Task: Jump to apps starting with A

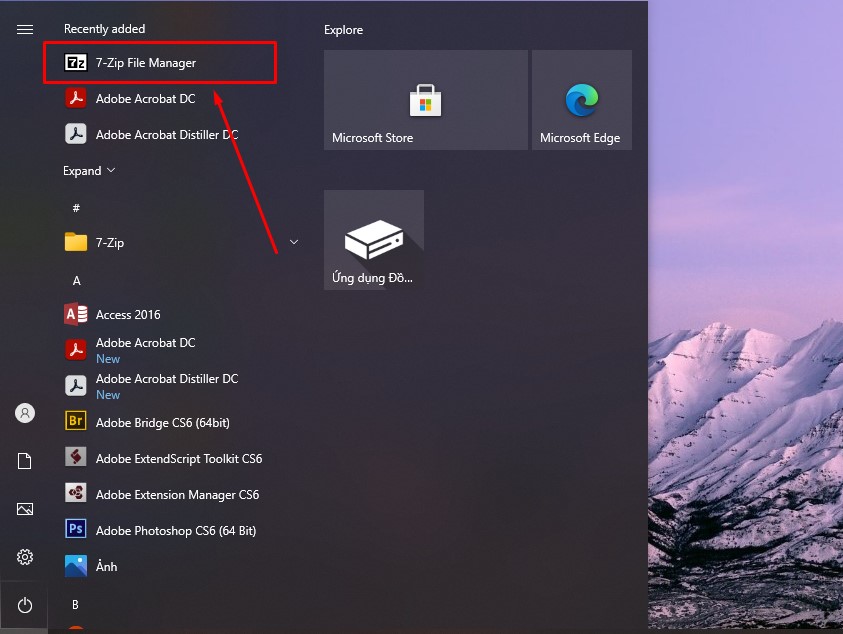Action: 76,280
